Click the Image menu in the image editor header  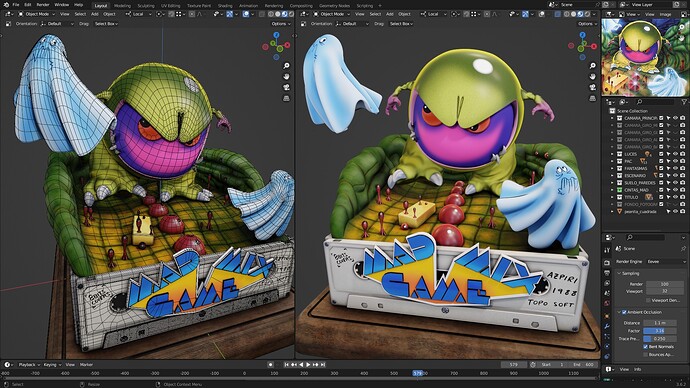tap(665, 14)
